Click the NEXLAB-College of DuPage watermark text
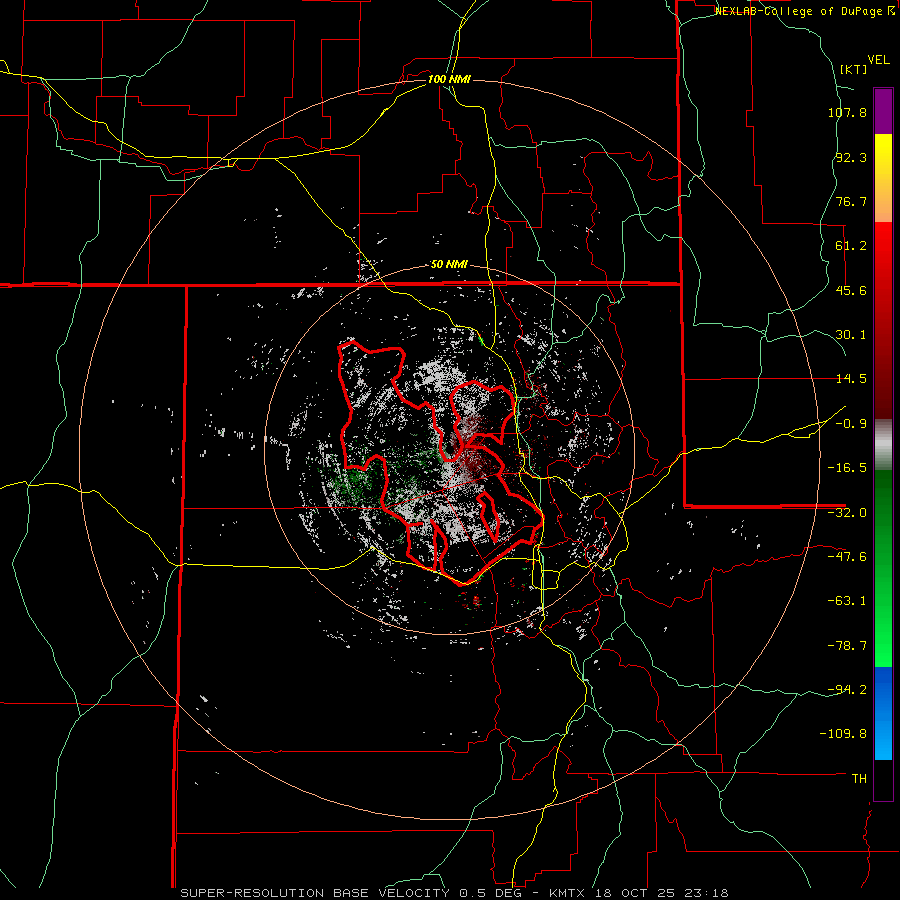Viewport: 900px width, 900px height. pyautogui.click(x=804, y=11)
